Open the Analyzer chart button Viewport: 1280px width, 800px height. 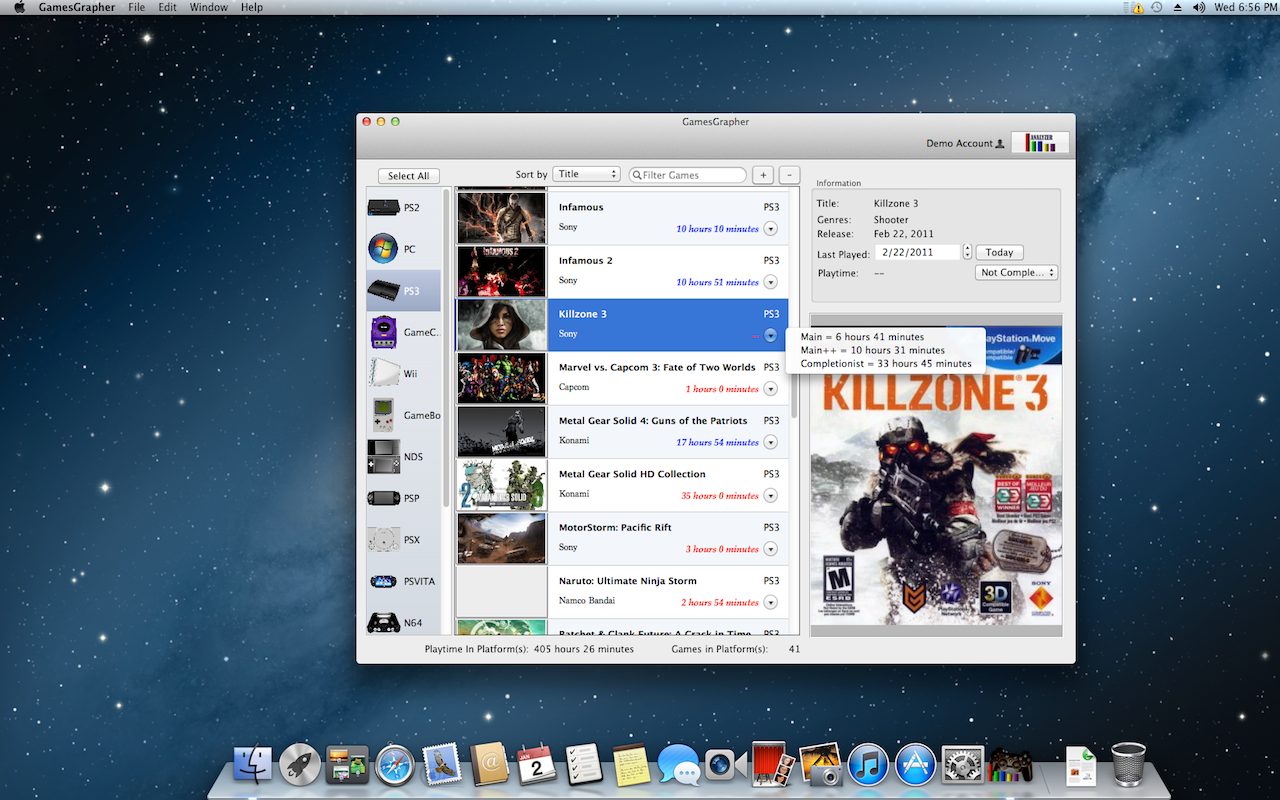click(1040, 143)
